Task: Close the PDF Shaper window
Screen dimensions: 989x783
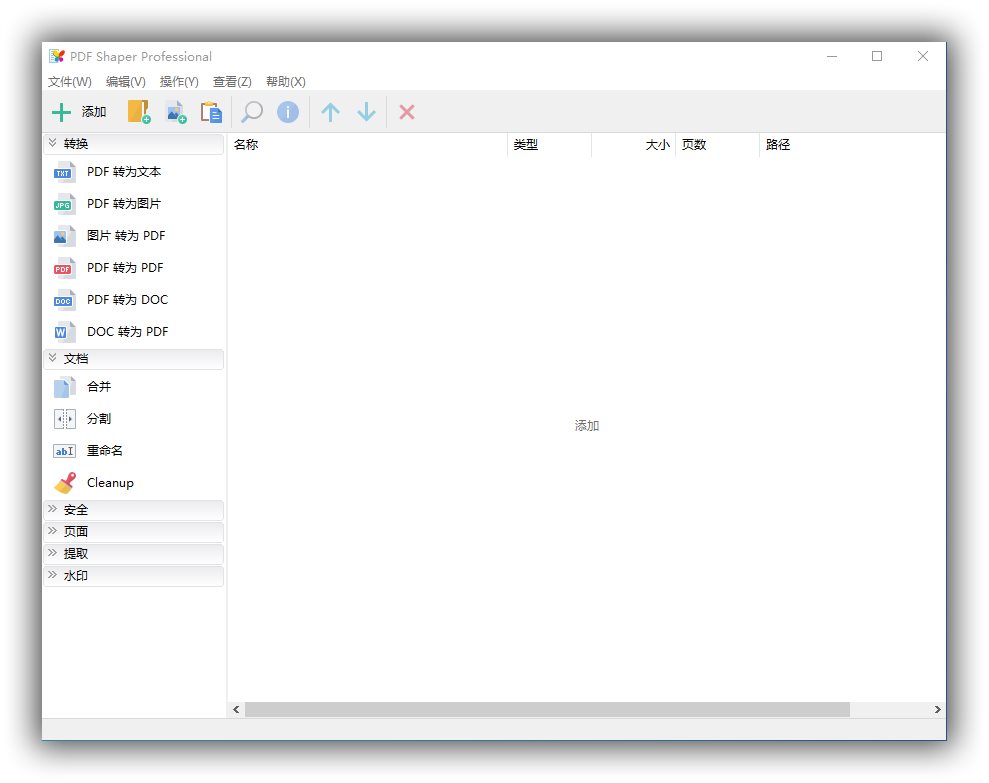Action: (x=923, y=56)
